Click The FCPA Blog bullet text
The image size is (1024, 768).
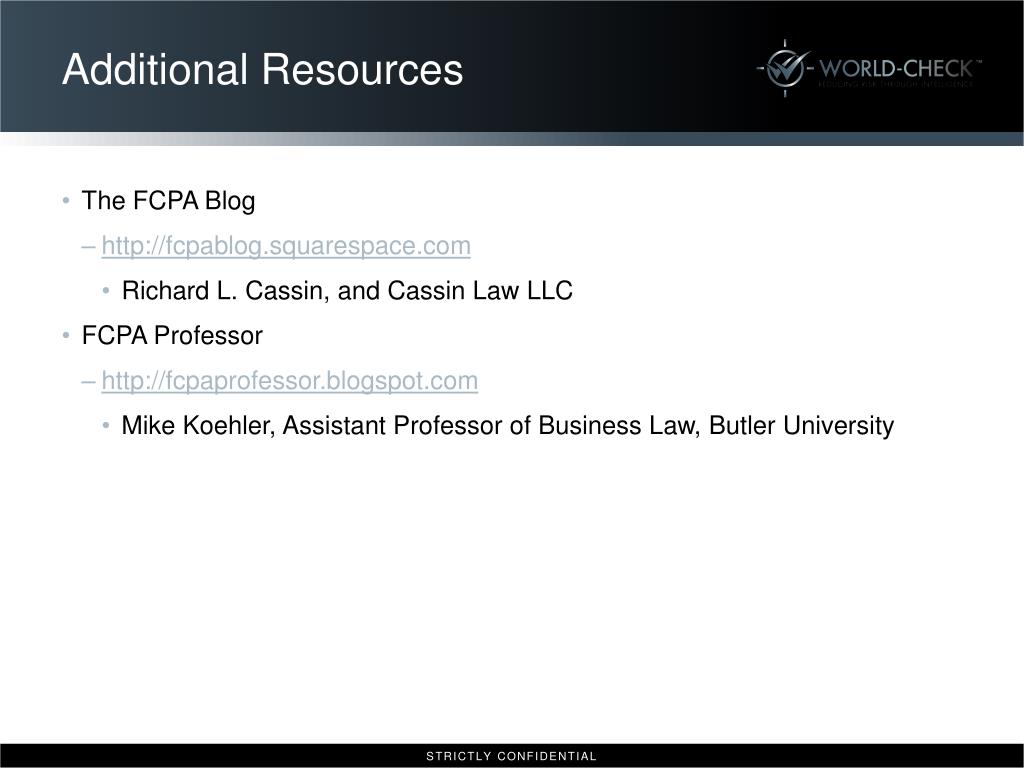[x=168, y=201]
